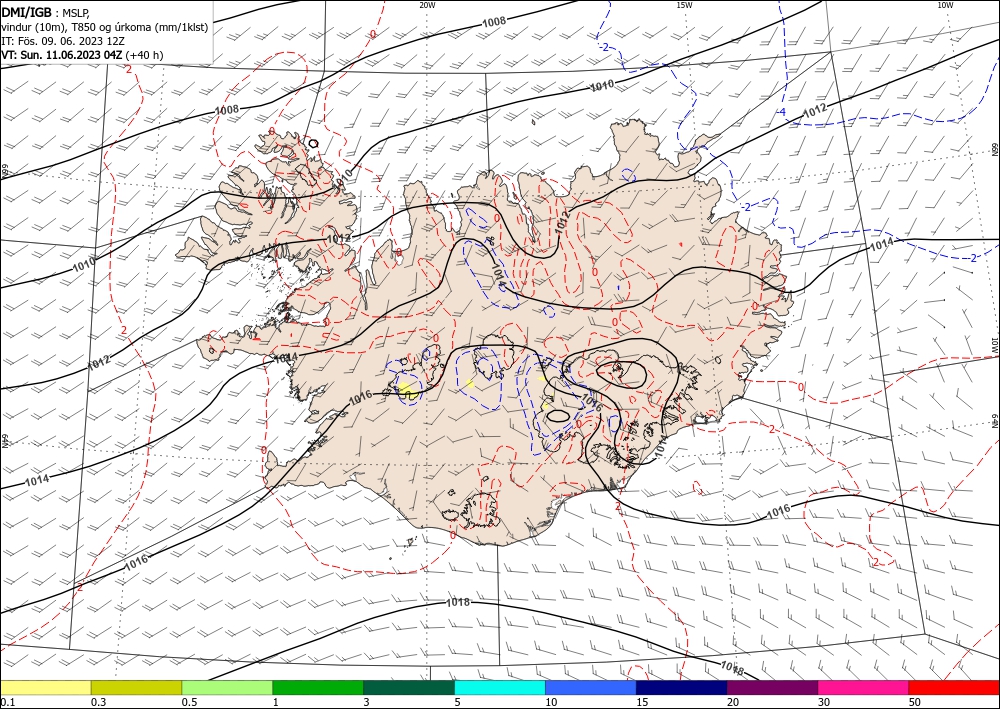Click the blue 10–15 legend swatch
1000x709 pixels.
coord(591,687)
